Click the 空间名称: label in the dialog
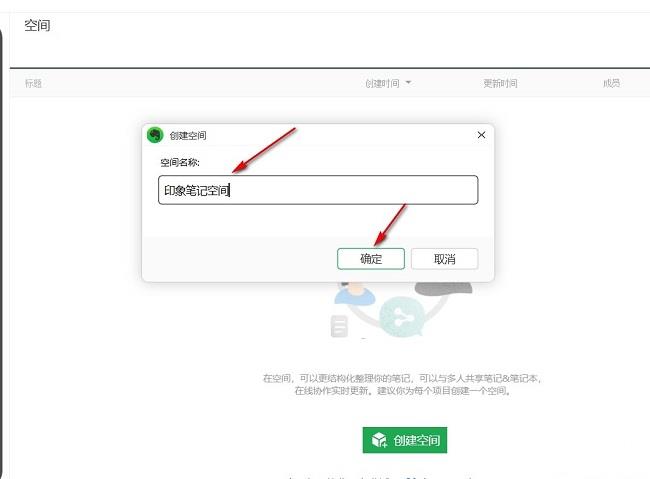The image size is (650, 479). pyautogui.click(x=180, y=163)
